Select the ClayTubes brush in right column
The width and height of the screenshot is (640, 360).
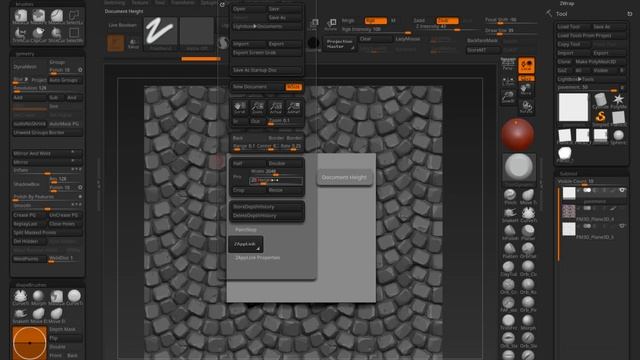[509, 267]
